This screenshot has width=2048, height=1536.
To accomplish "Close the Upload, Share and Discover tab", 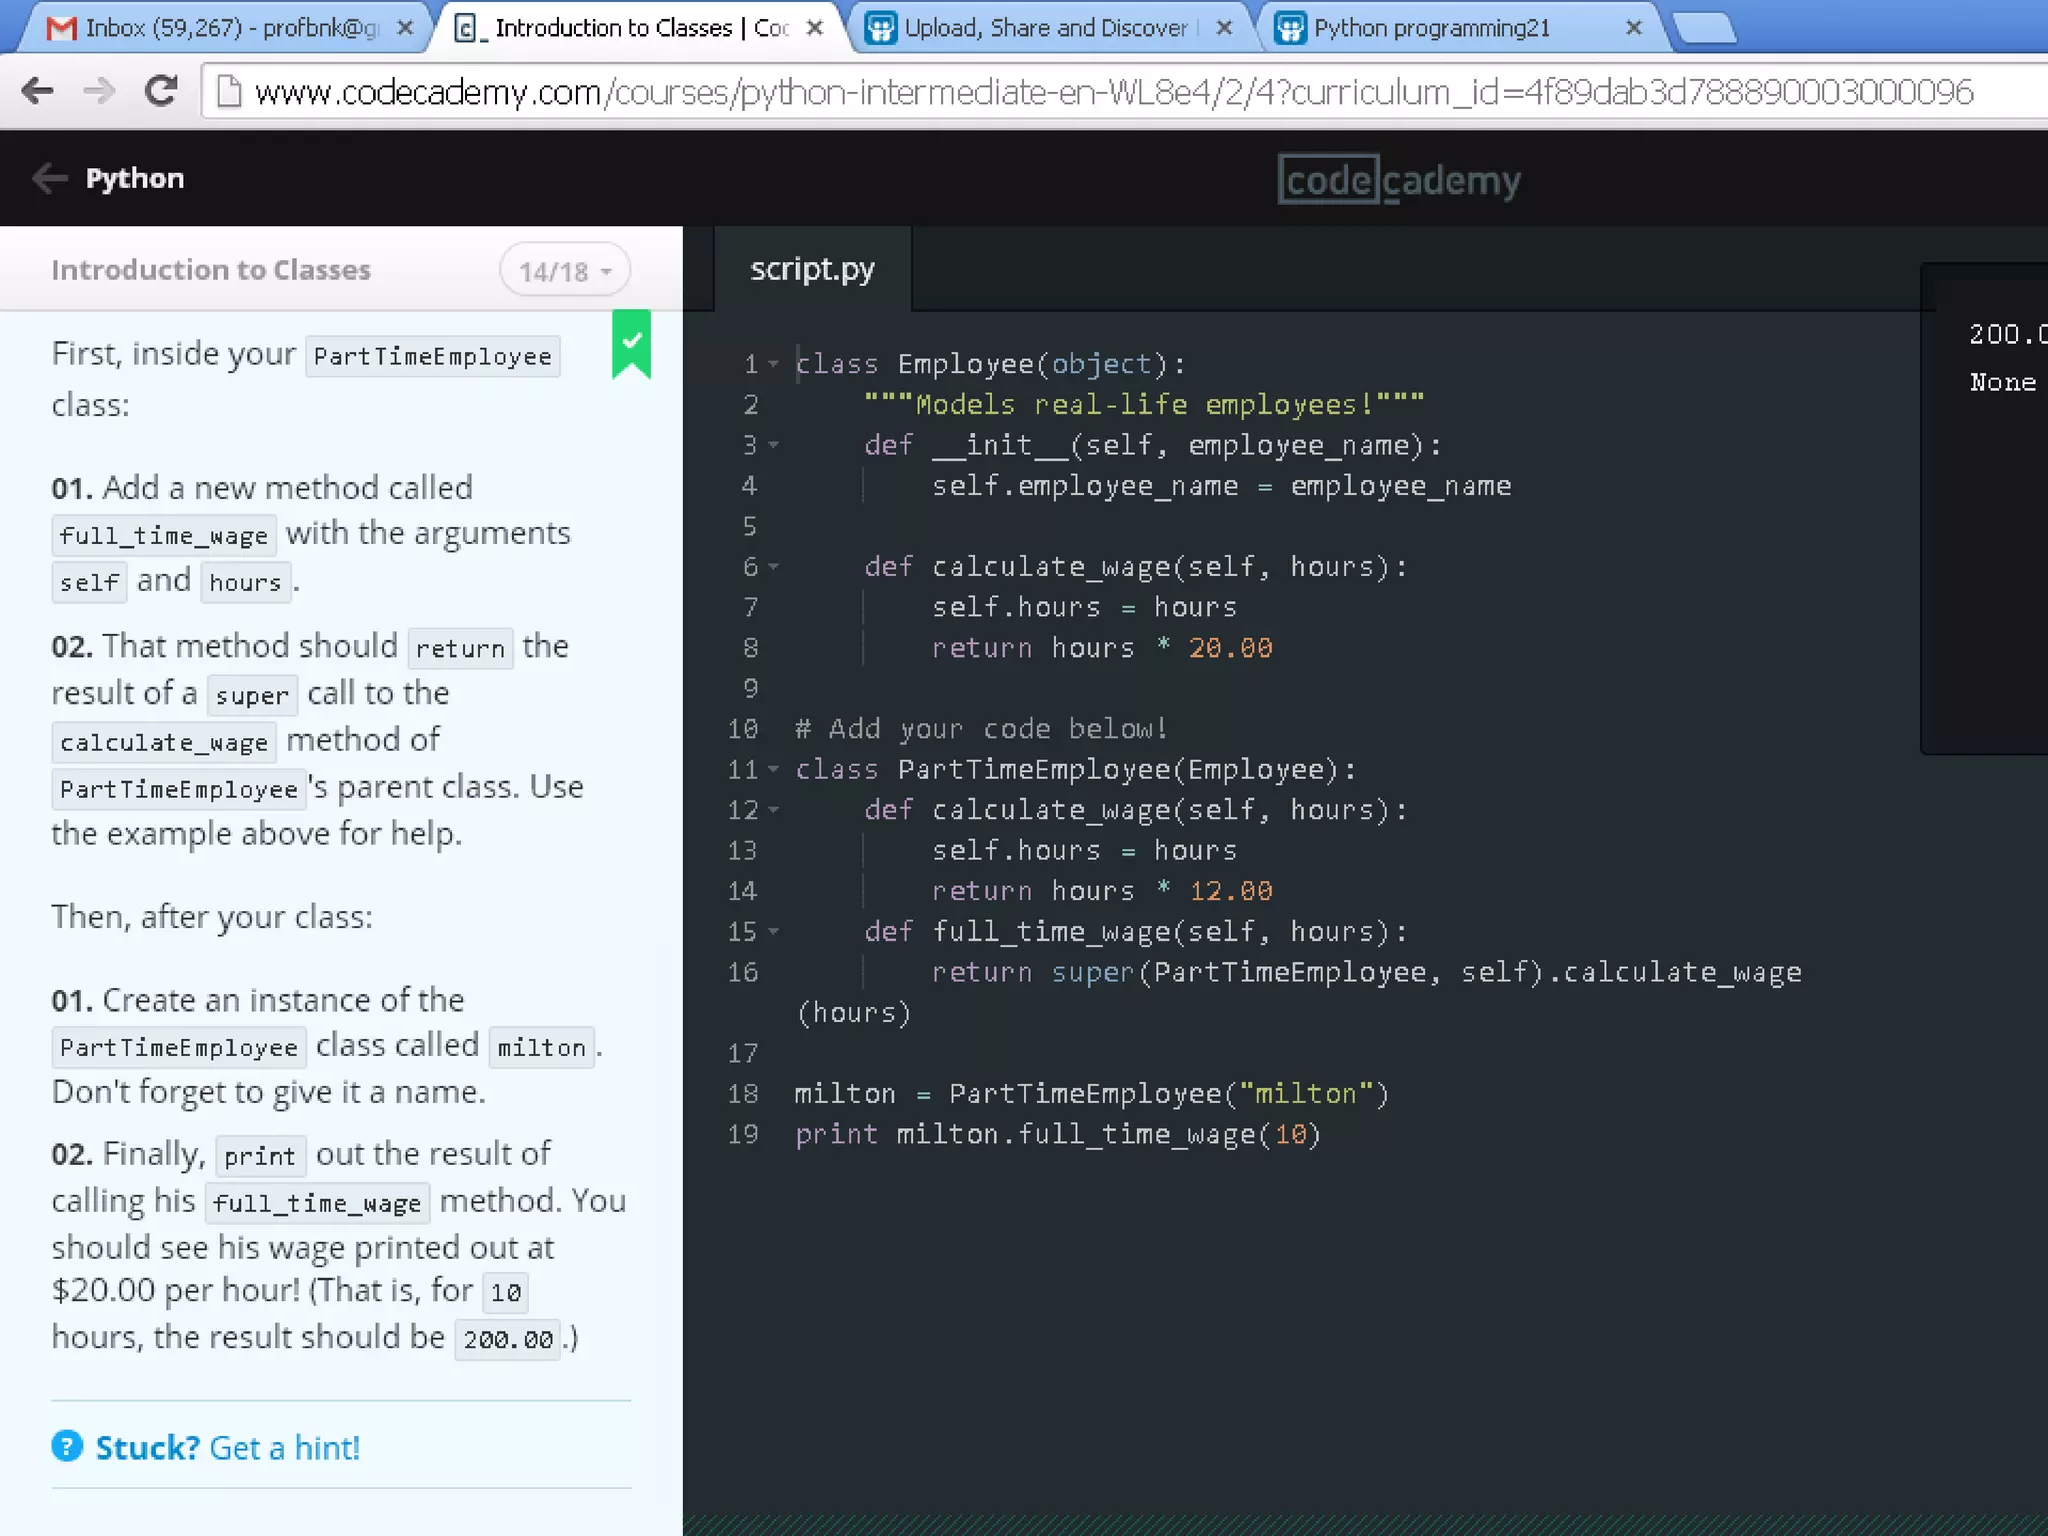I will click(1224, 28).
